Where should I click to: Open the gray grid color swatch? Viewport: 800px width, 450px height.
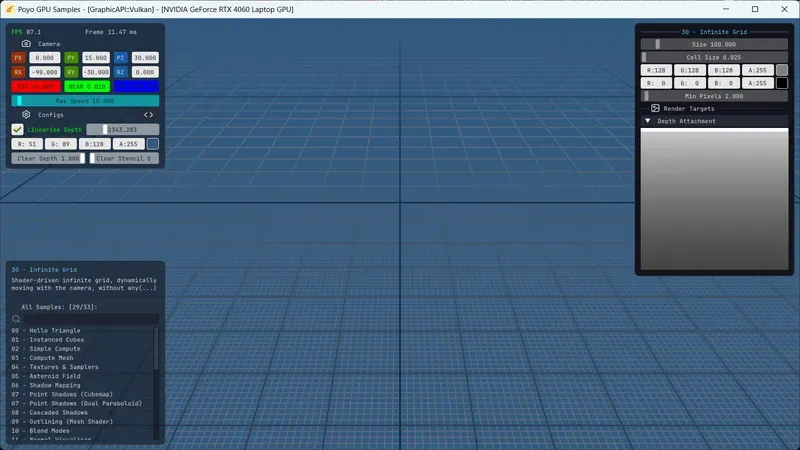pyautogui.click(x=782, y=70)
